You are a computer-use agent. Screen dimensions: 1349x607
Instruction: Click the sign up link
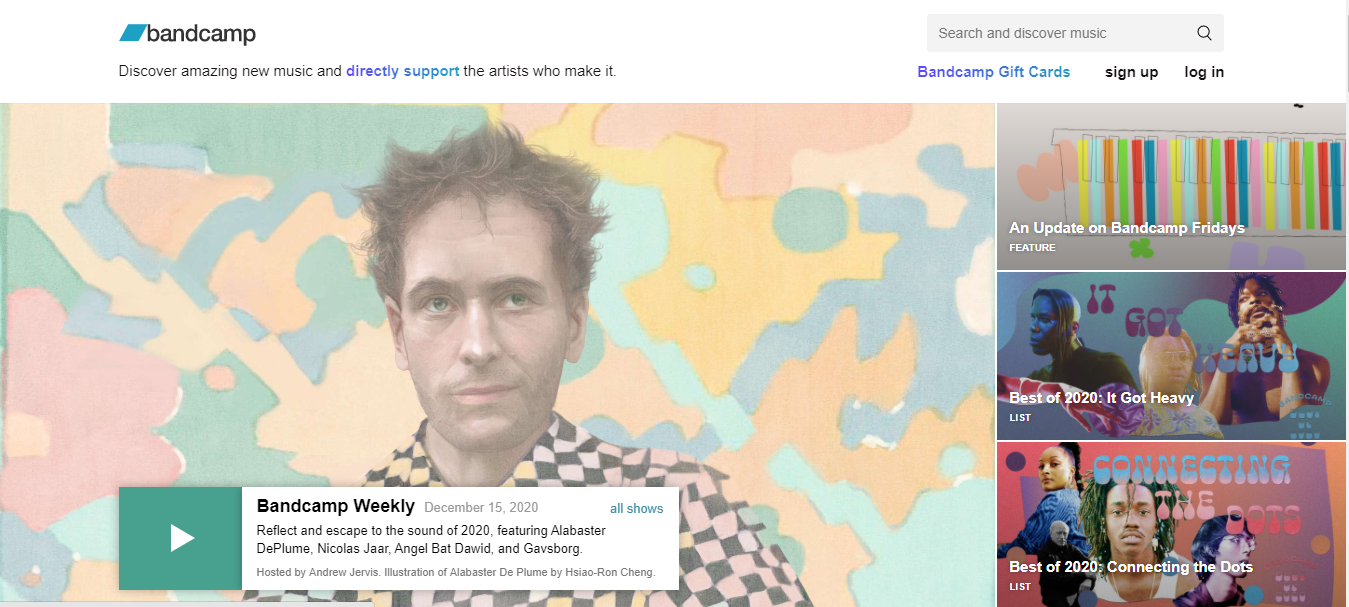[1131, 72]
